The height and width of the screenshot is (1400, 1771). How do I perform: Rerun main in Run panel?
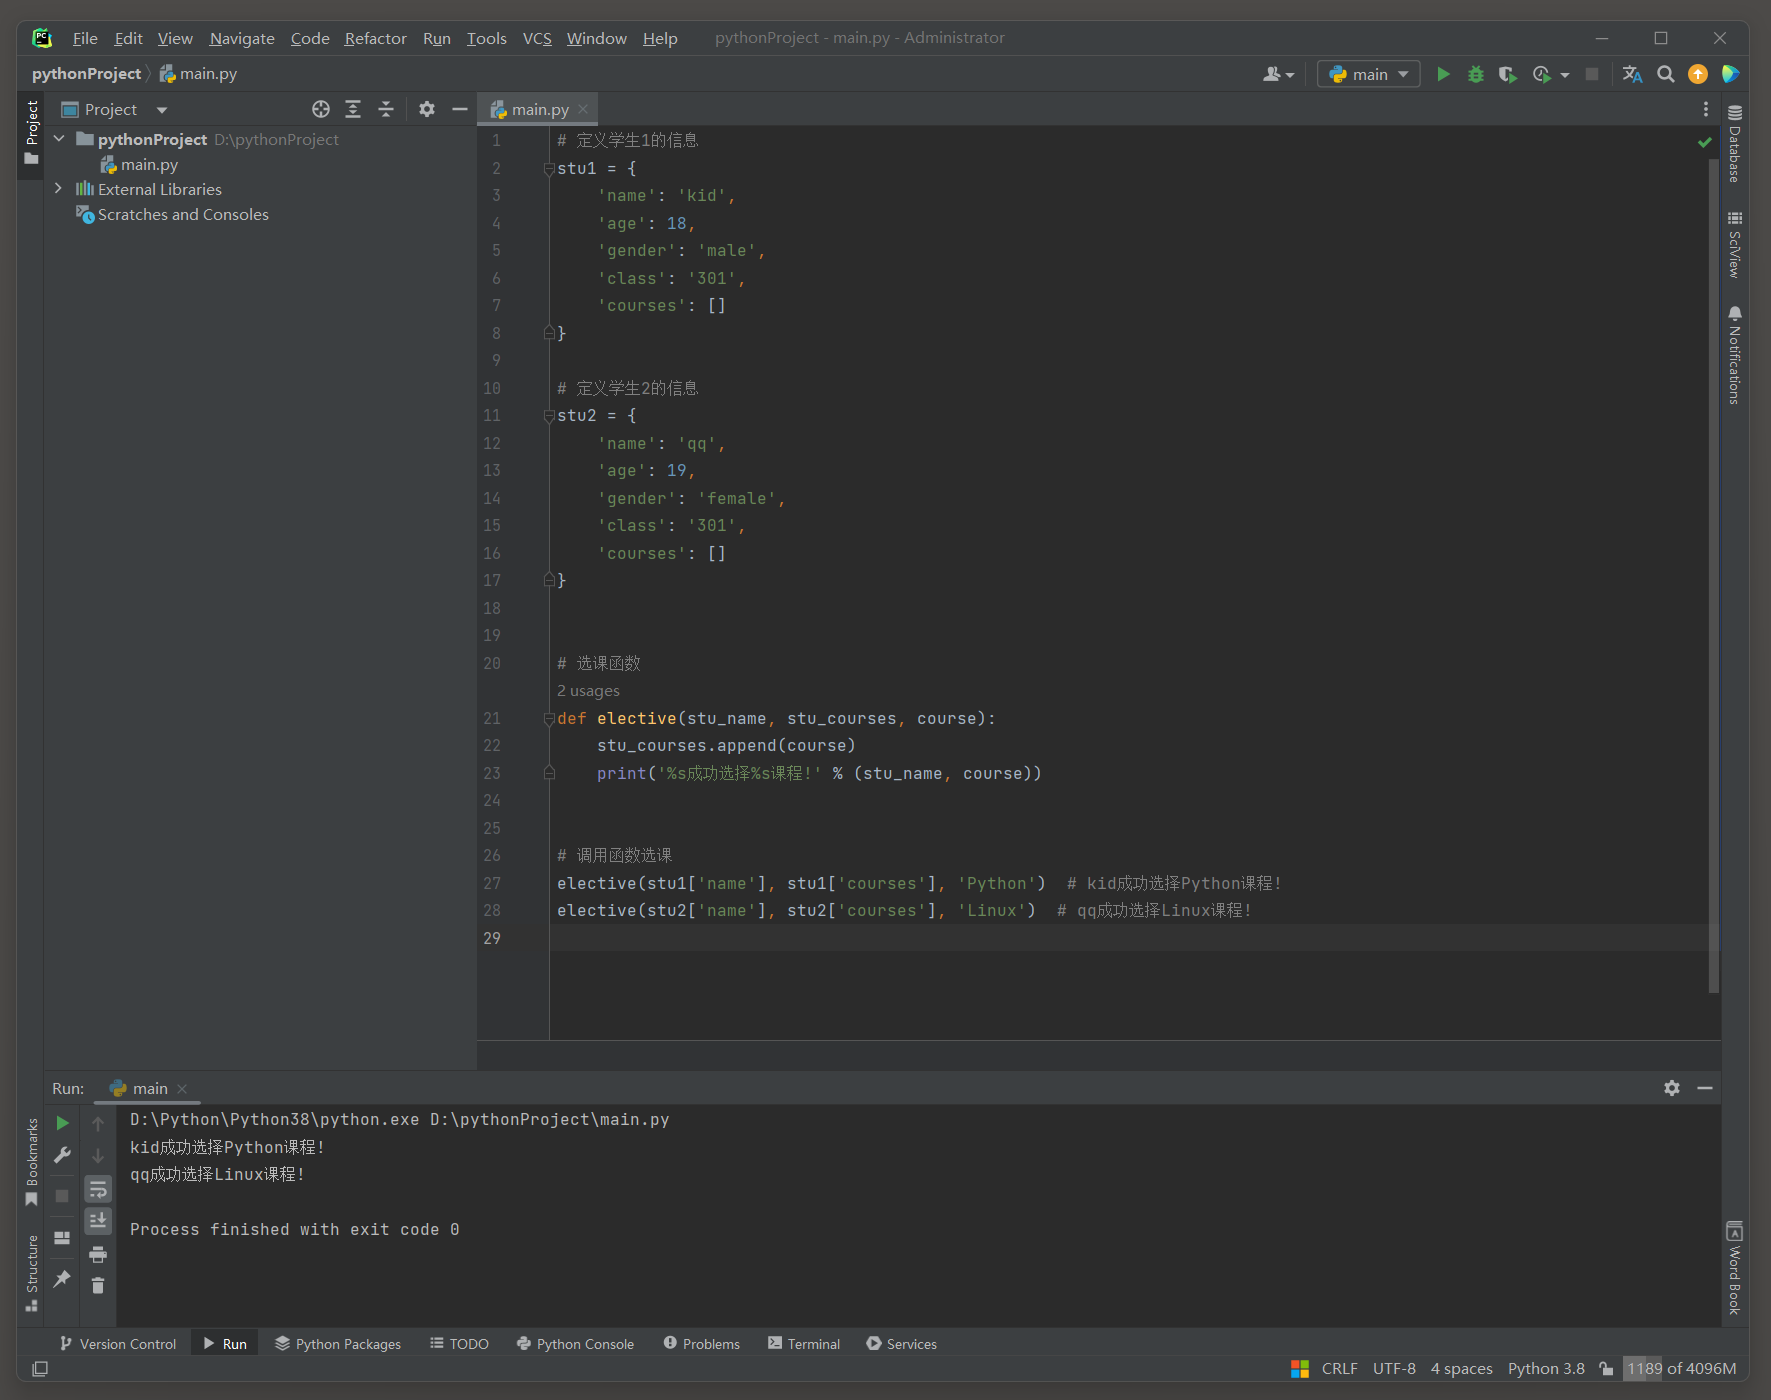(x=62, y=1123)
